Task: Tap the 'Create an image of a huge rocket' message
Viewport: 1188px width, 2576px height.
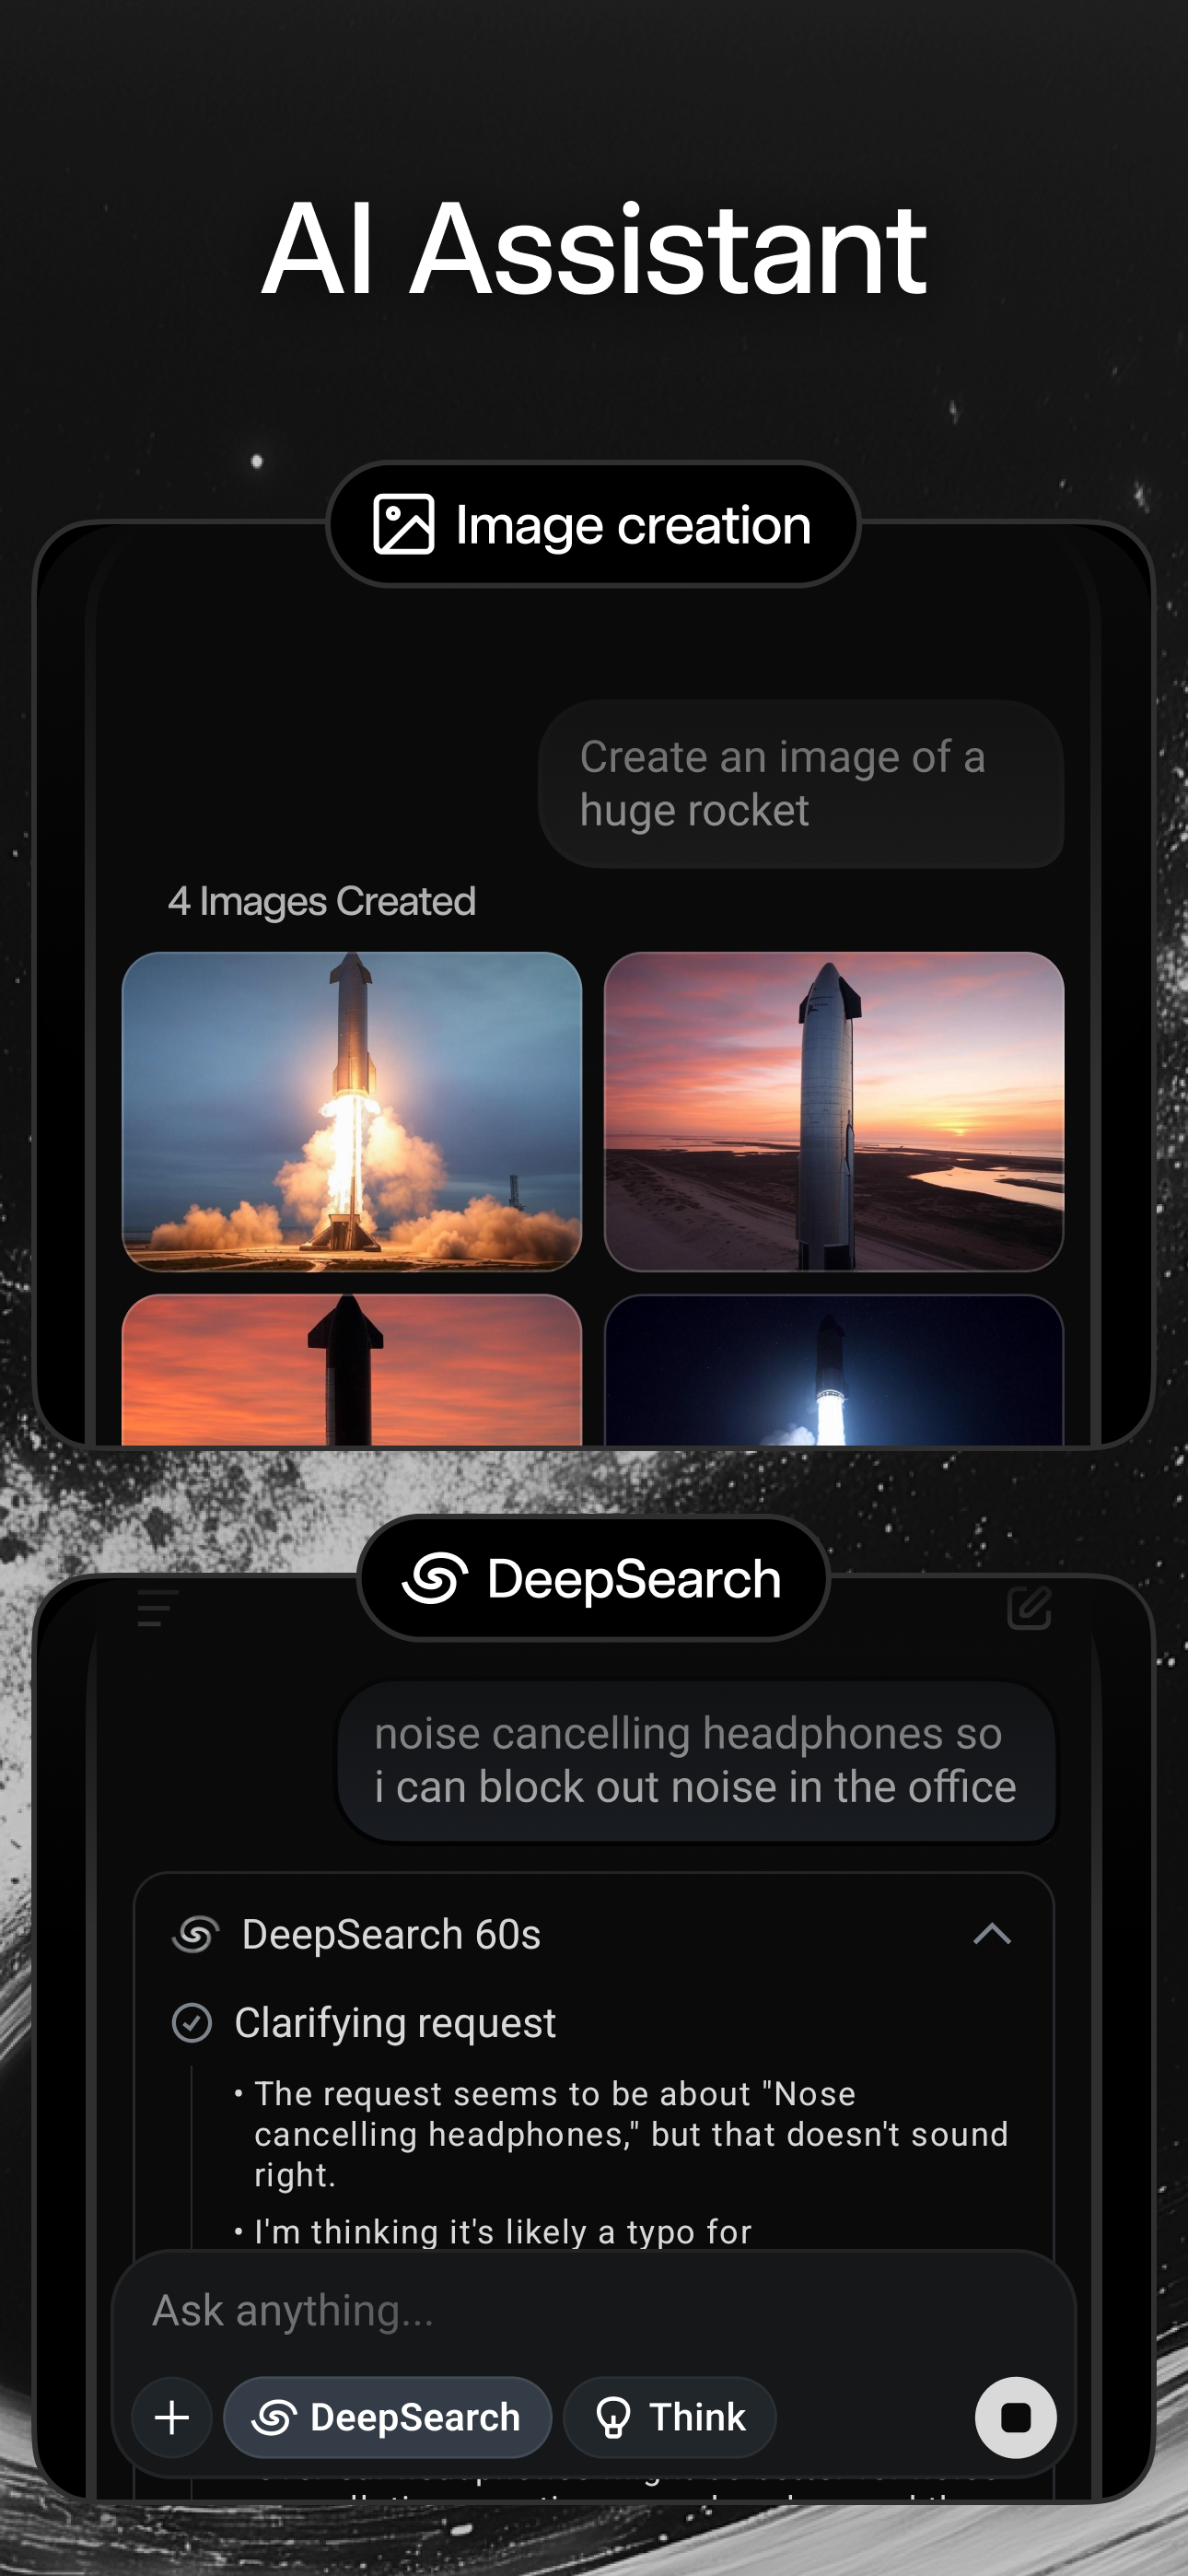Action: point(801,784)
